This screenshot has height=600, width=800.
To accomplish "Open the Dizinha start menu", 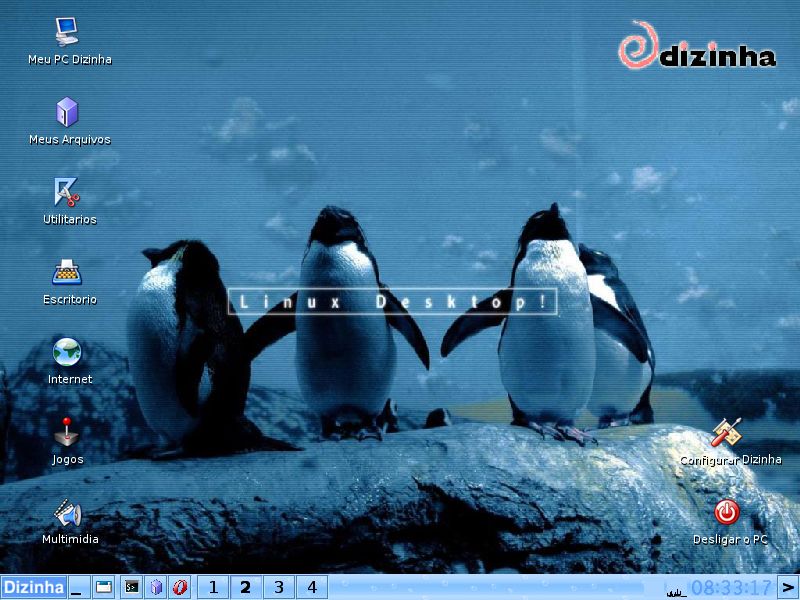I will tap(32, 587).
